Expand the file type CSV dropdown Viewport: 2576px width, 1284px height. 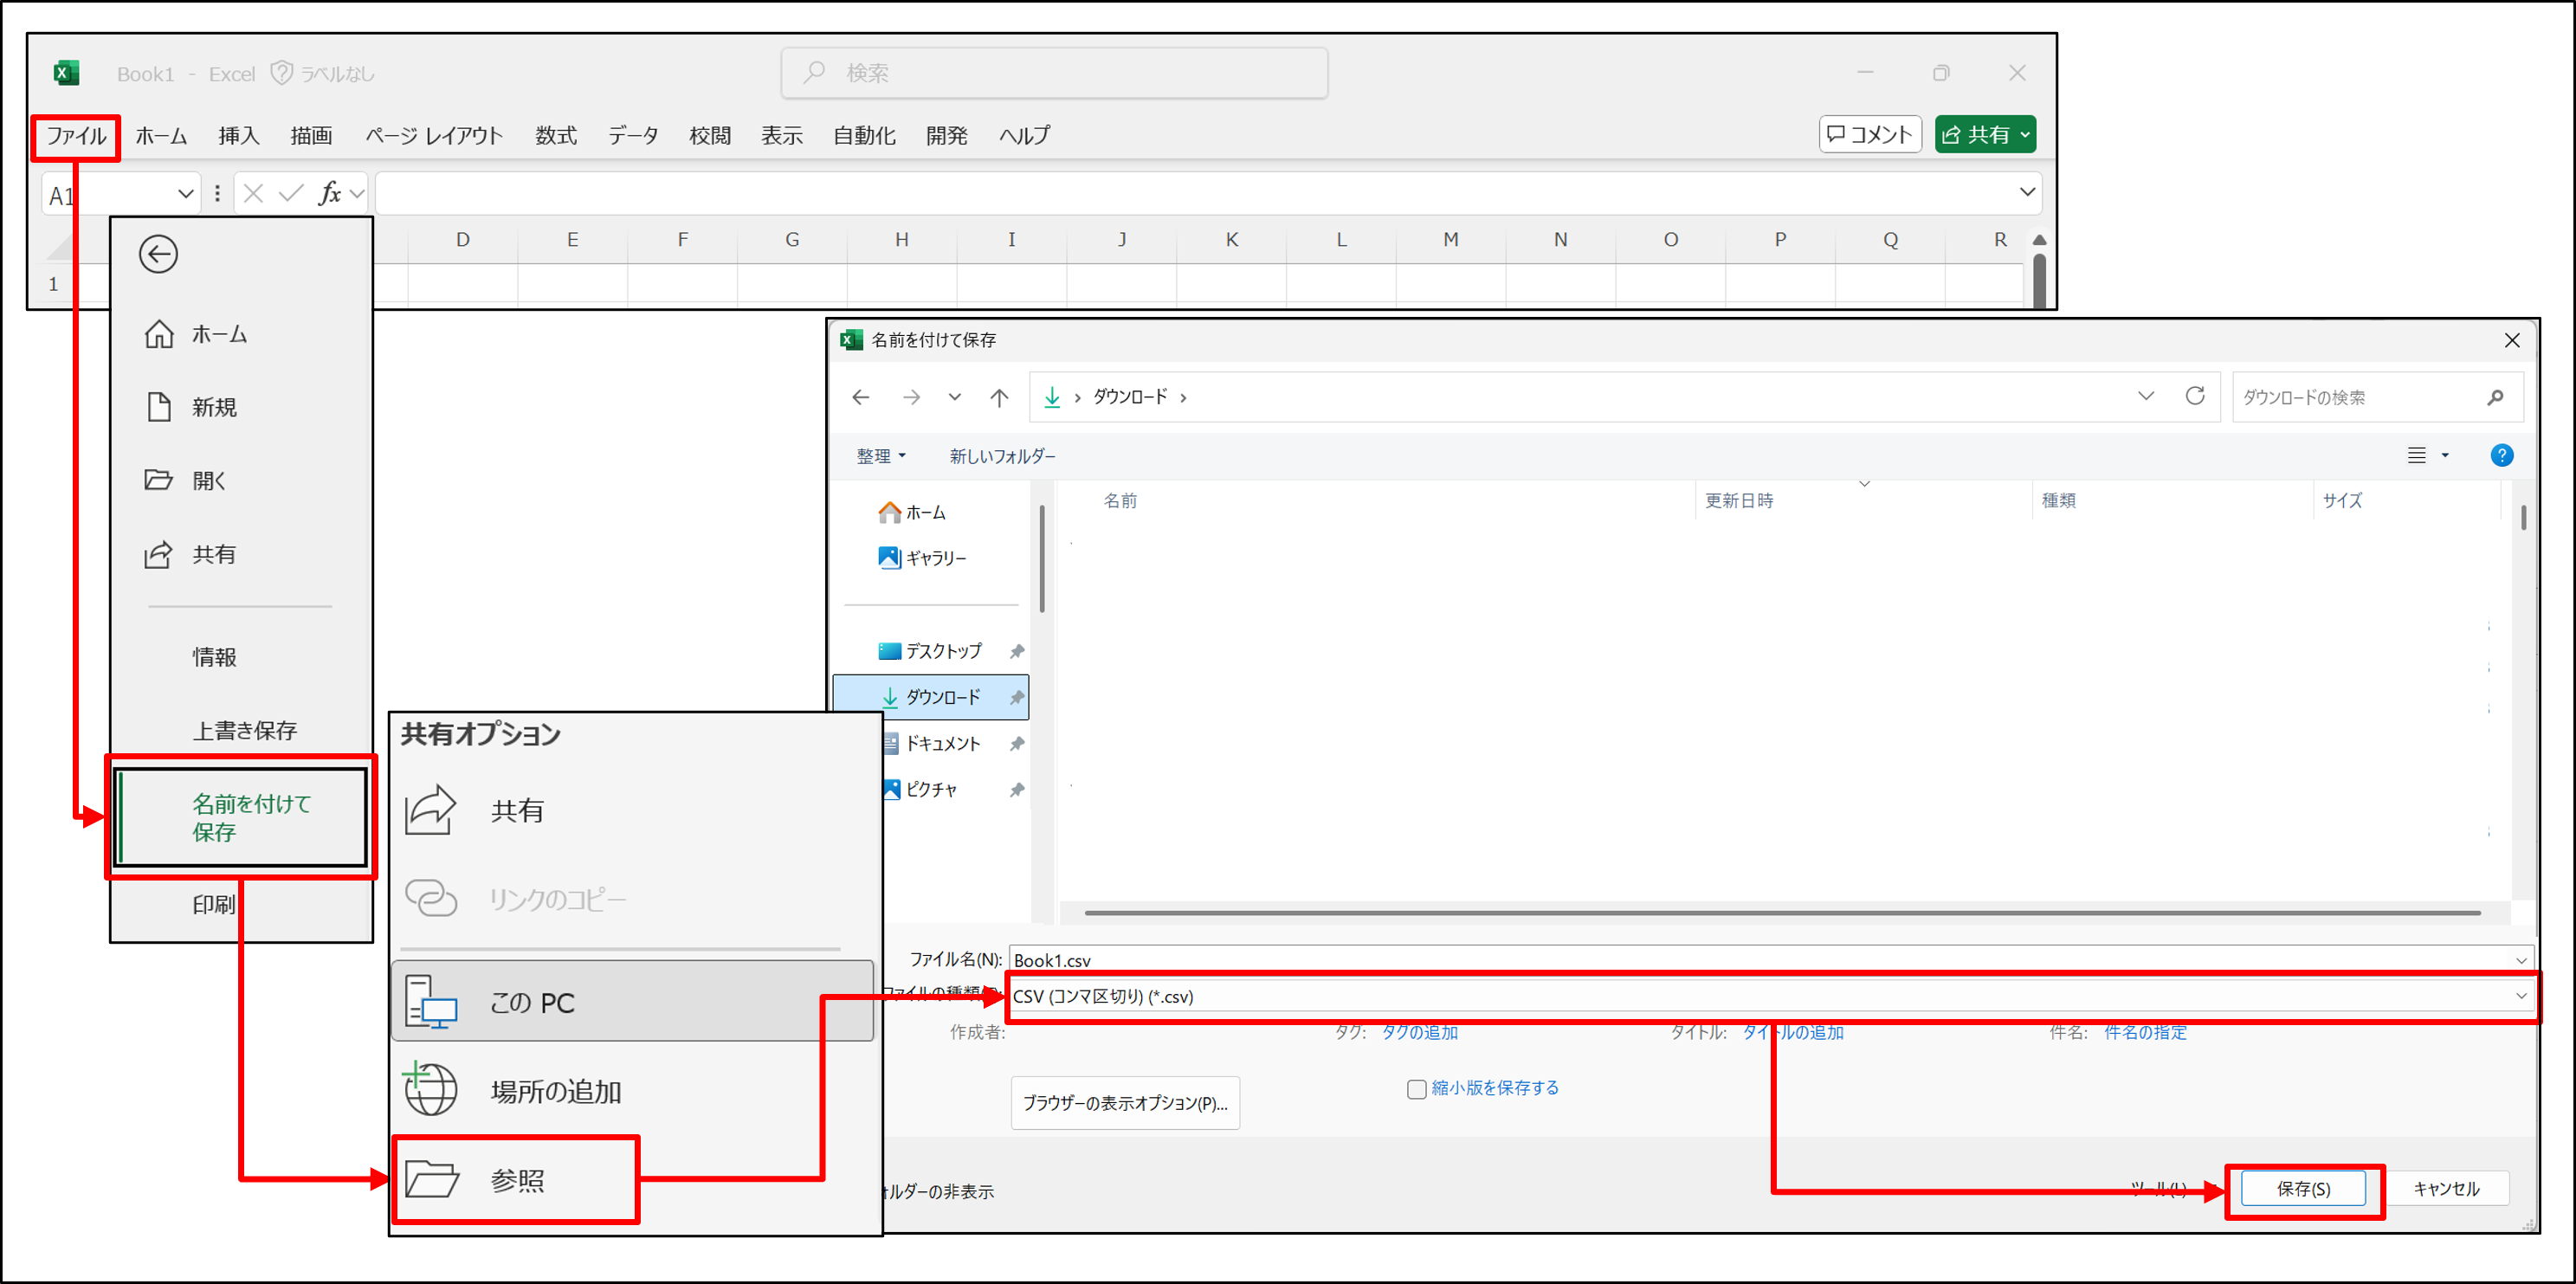2520,996
